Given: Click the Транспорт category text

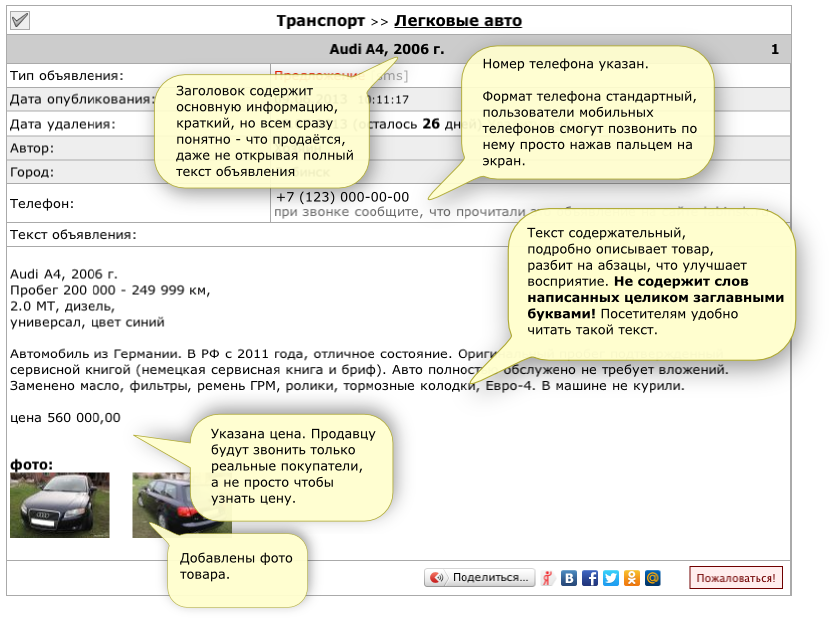Looking at the screenshot, I should coord(320,21).
